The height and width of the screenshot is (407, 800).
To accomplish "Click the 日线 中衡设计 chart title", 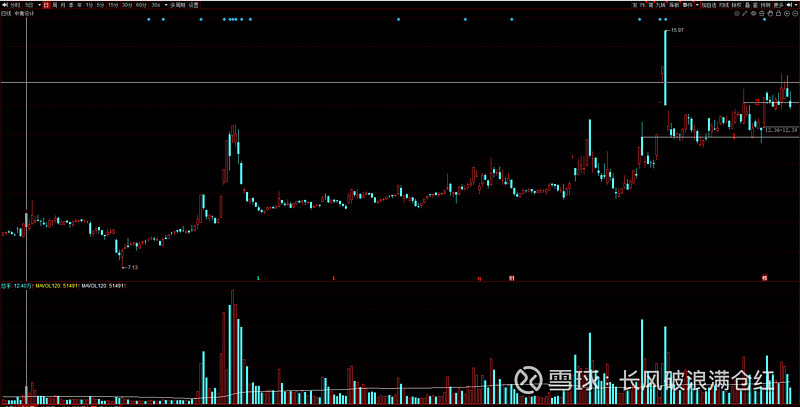I will 17,14.
